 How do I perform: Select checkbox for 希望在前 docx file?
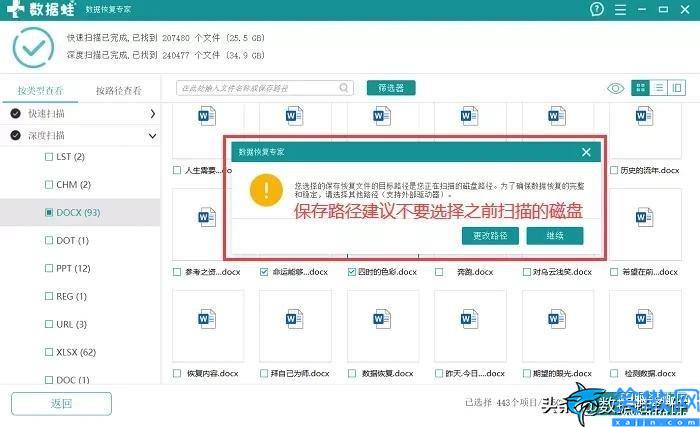click(614, 272)
